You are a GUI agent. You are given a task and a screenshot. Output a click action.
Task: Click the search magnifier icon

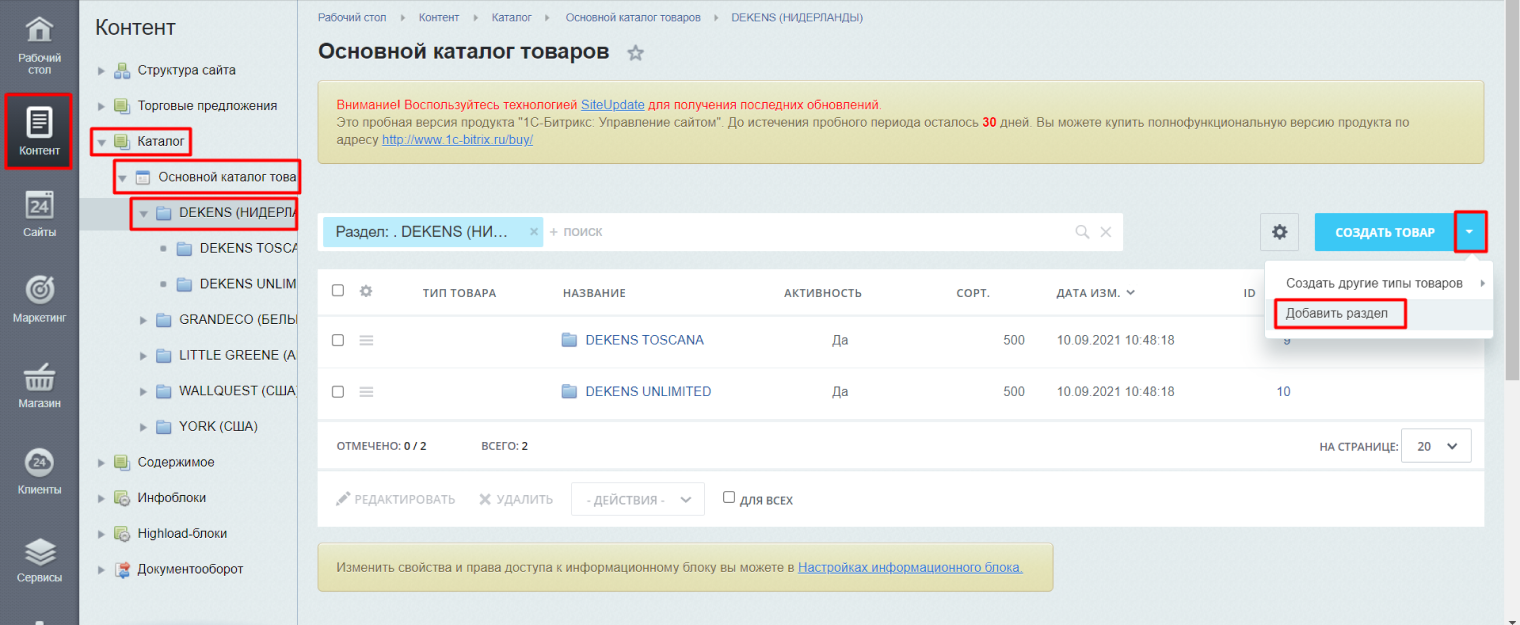[1082, 232]
